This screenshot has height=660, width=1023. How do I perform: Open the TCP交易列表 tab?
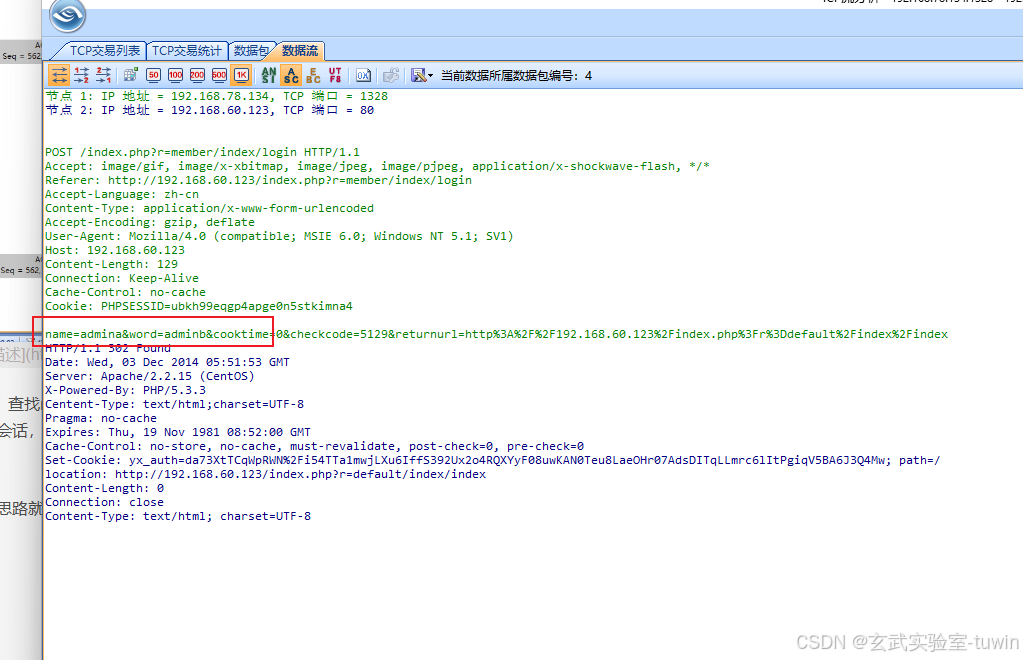click(104, 51)
